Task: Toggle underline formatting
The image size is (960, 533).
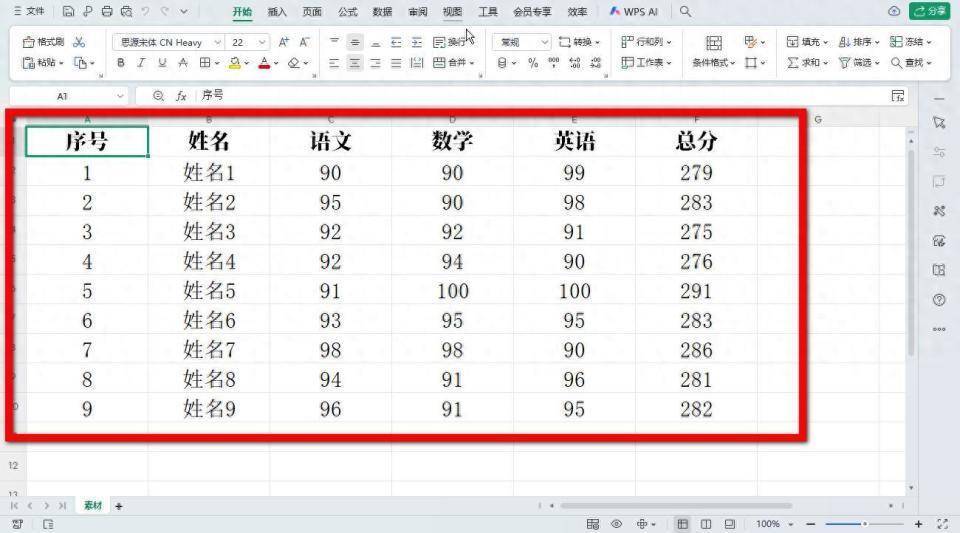Action: pos(161,63)
